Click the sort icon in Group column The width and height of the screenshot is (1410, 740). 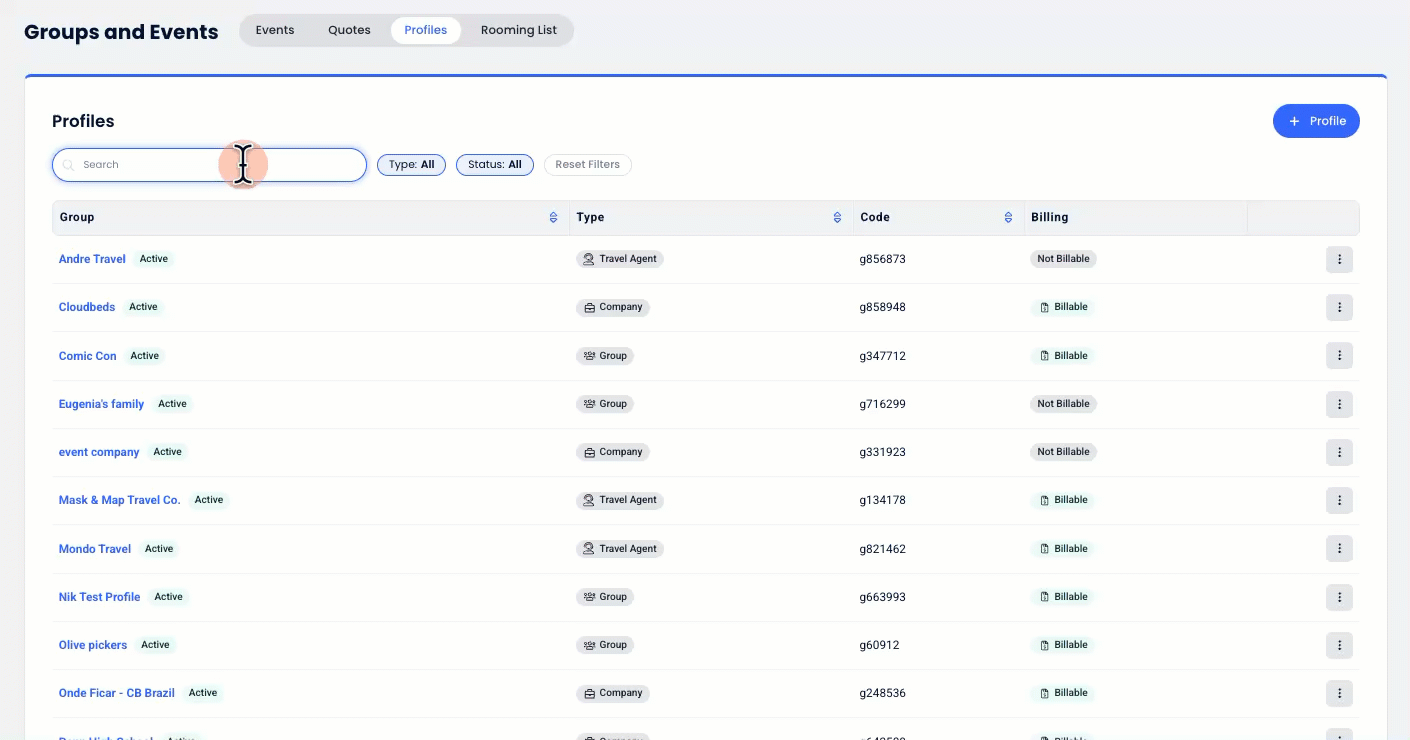[553, 218]
